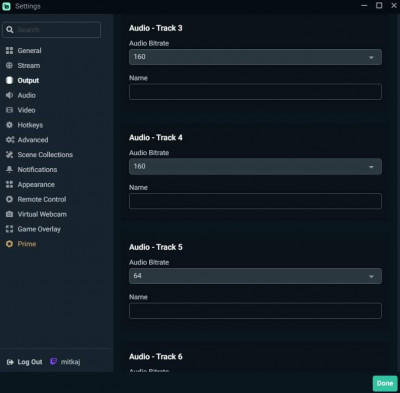Click the Streamlabs logo in title bar
Viewport: 400px width, 393px height.
click(x=6, y=6)
